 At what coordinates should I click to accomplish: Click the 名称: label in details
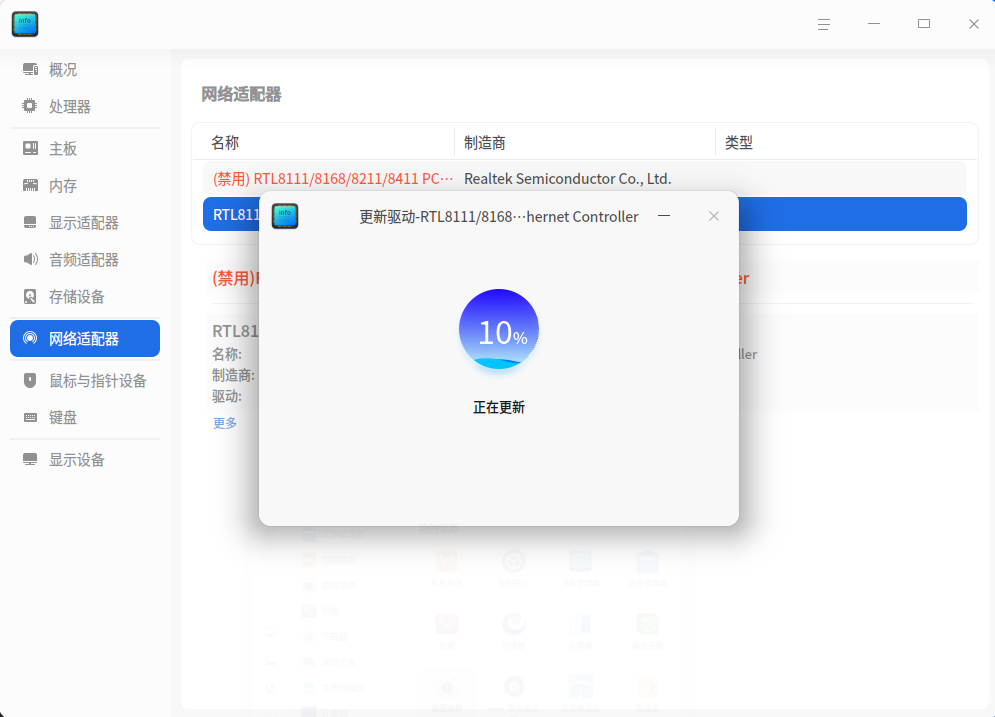[x=227, y=354]
